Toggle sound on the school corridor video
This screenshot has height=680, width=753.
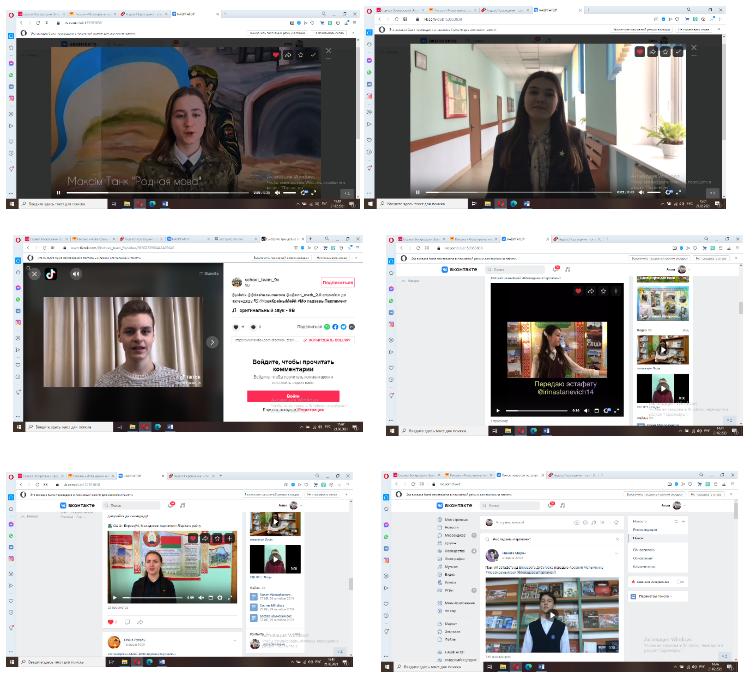(641, 192)
